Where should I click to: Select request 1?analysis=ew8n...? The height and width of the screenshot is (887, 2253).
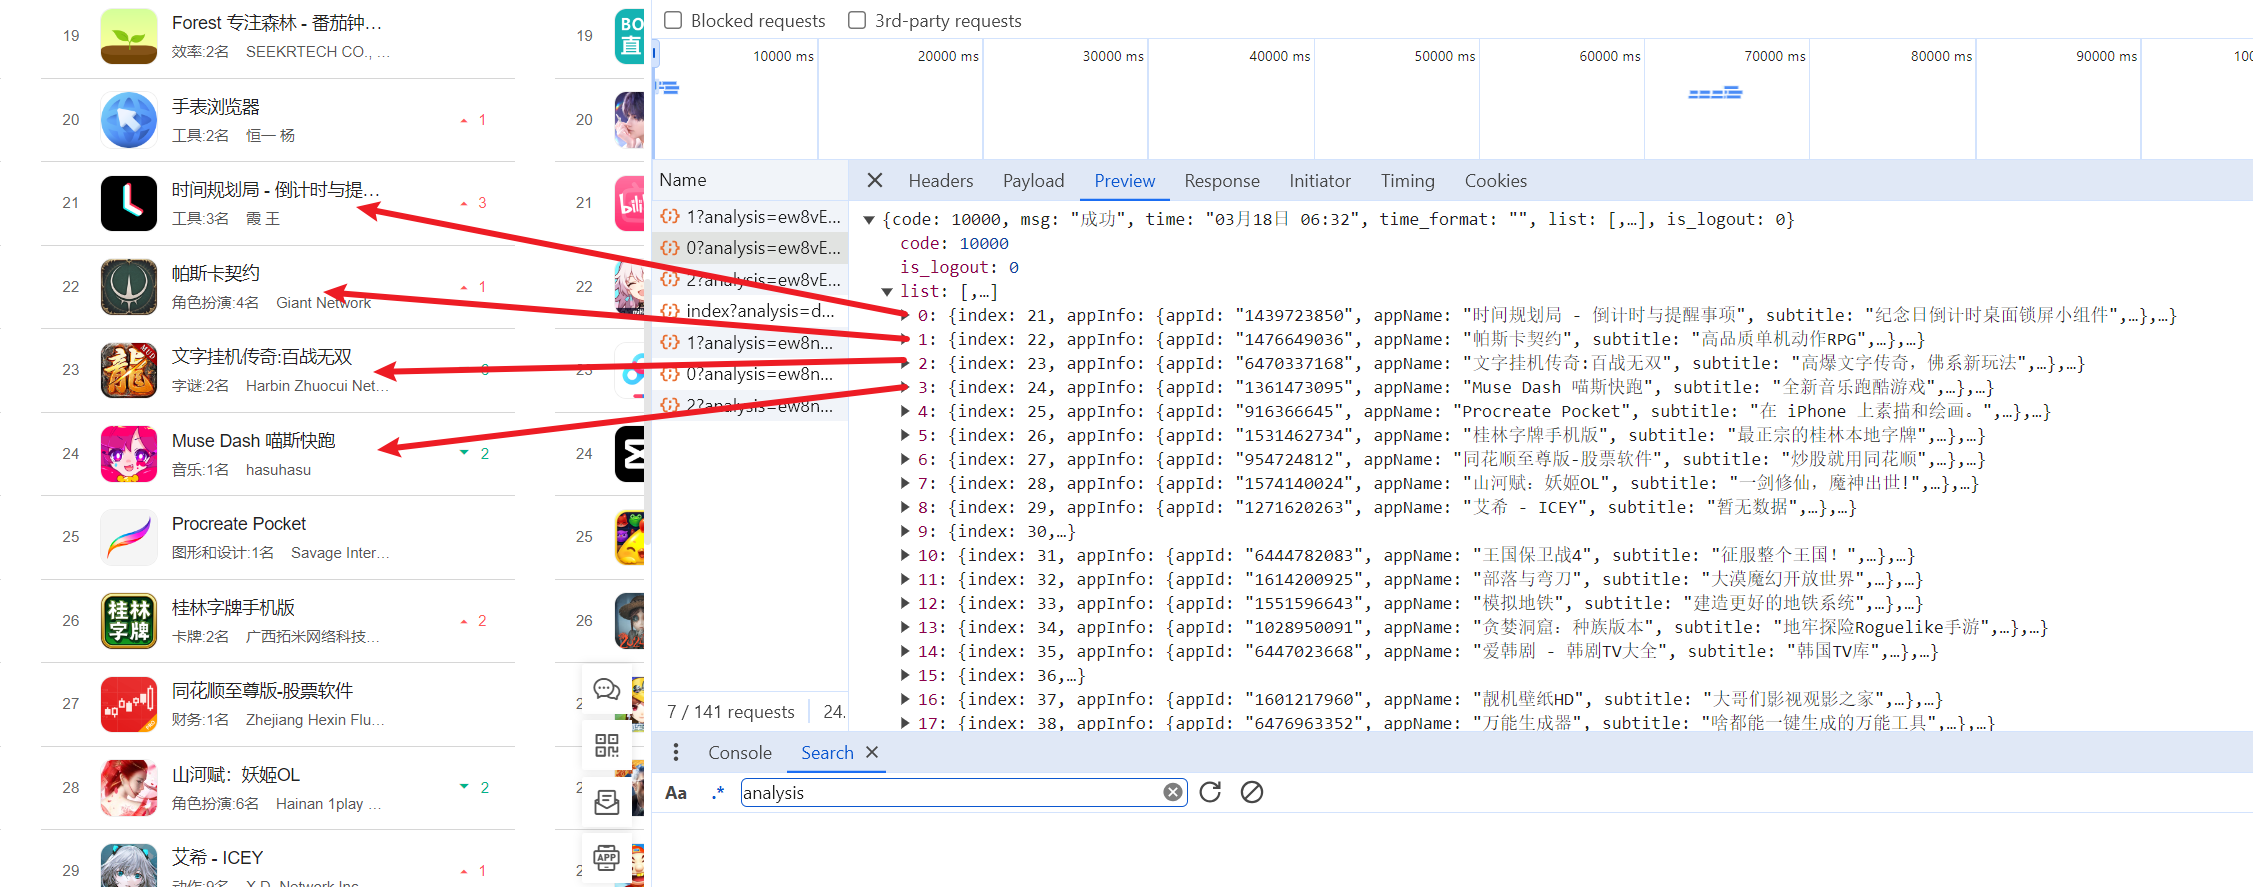pos(750,343)
